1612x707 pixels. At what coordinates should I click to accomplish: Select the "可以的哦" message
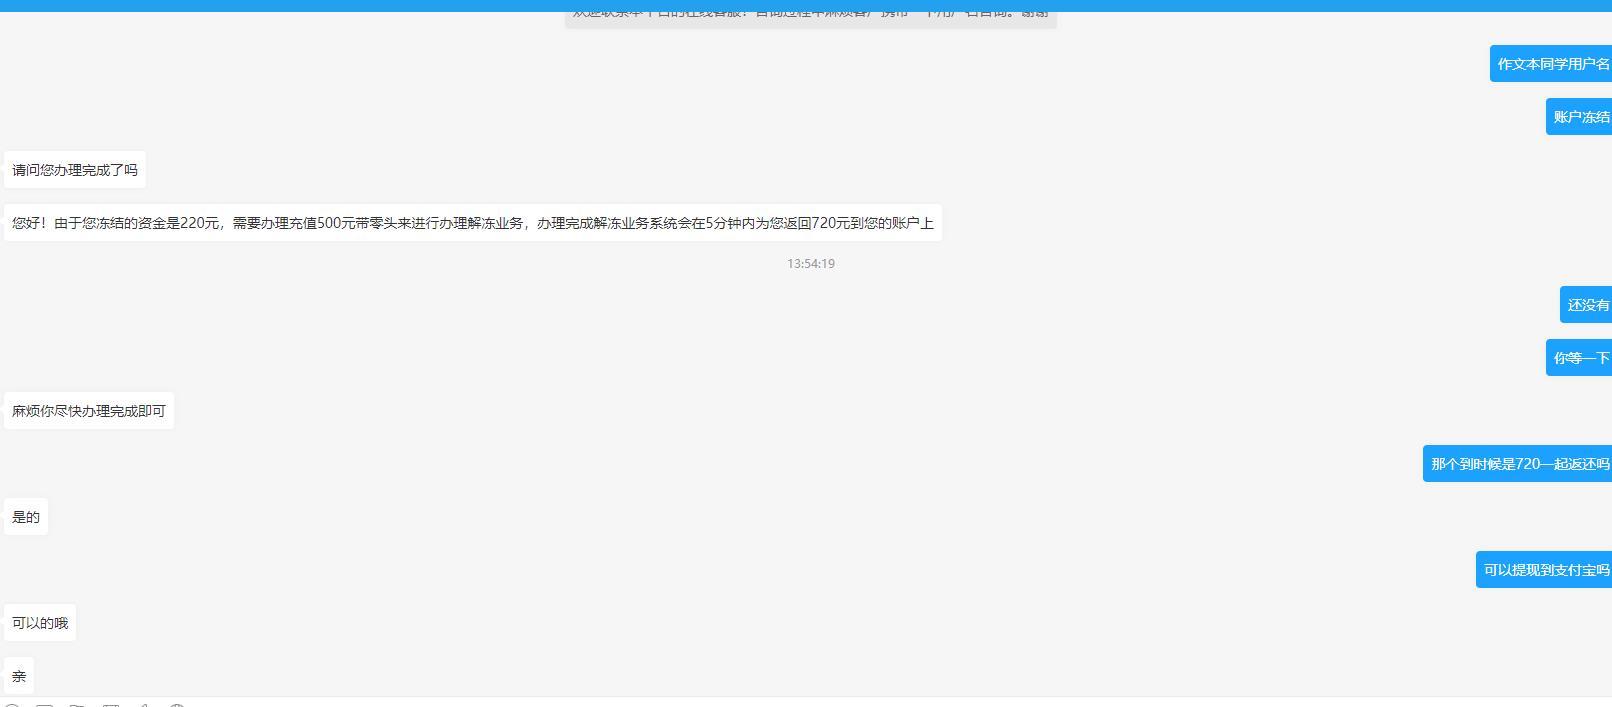click(x=40, y=623)
